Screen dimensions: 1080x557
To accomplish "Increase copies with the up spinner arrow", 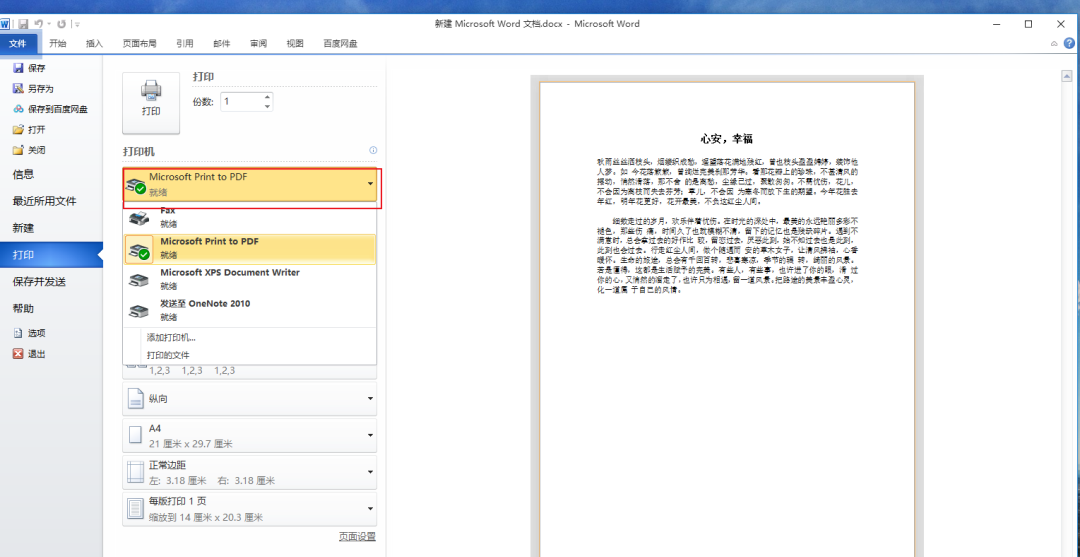I will [267, 98].
